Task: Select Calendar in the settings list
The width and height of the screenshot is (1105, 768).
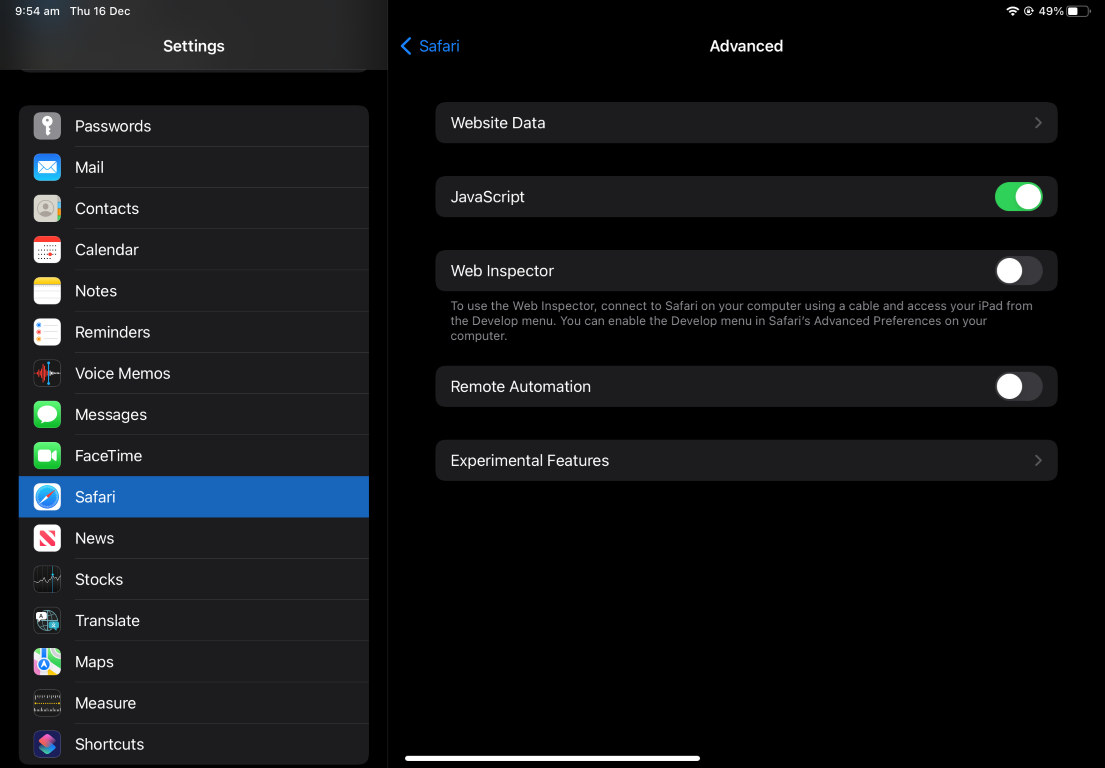Action: pyautogui.click(x=194, y=249)
